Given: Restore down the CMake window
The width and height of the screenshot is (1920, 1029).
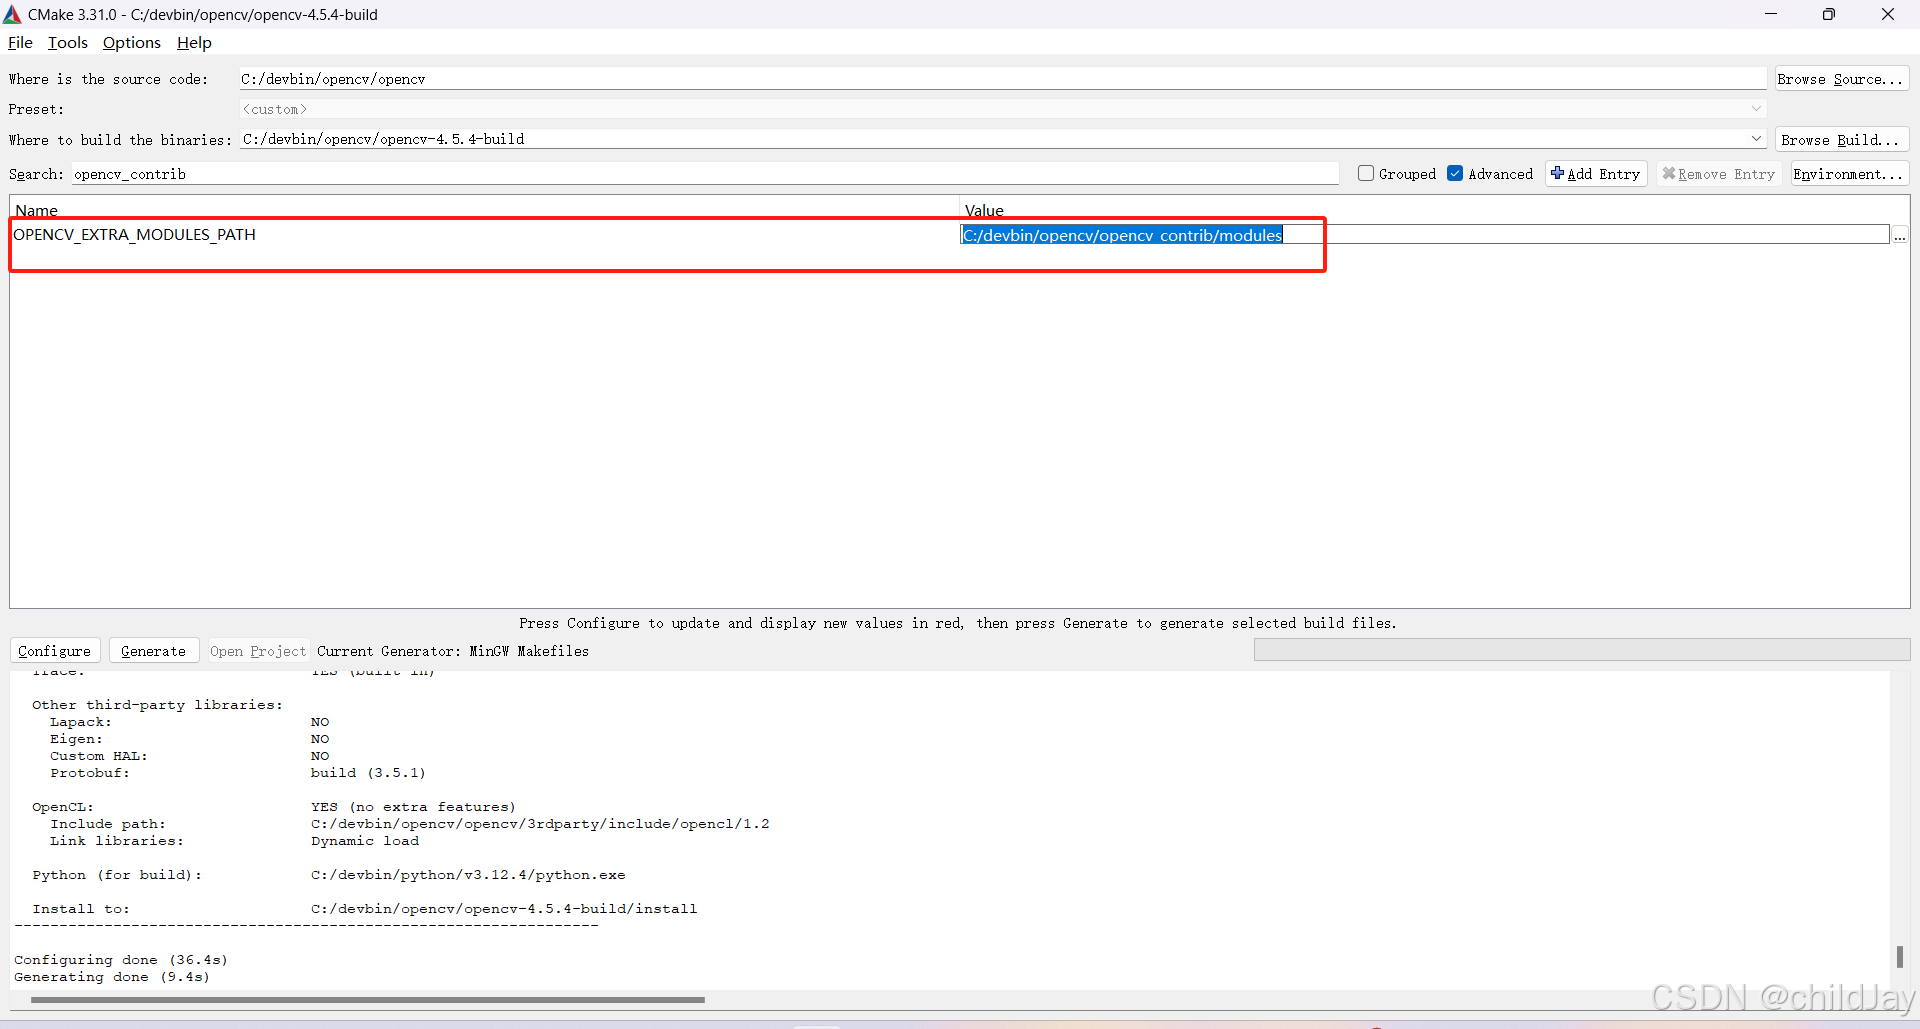Looking at the screenshot, I should click(x=1829, y=14).
